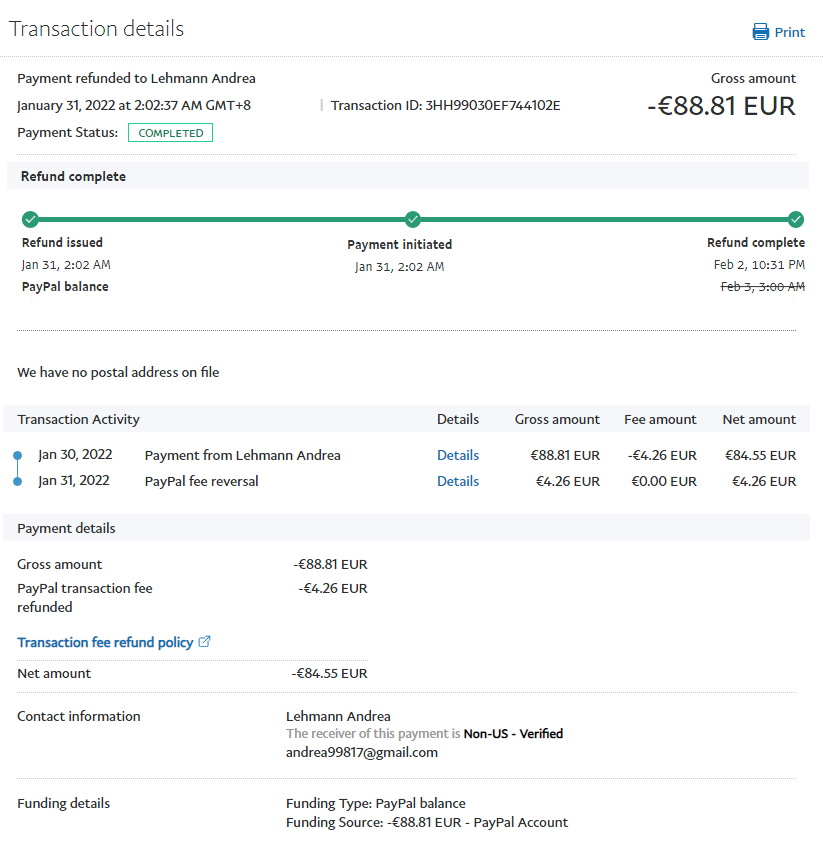This screenshot has height=845, width=823.
Task: Click the Refund issued checkmark icon
Action: [x=30, y=219]
